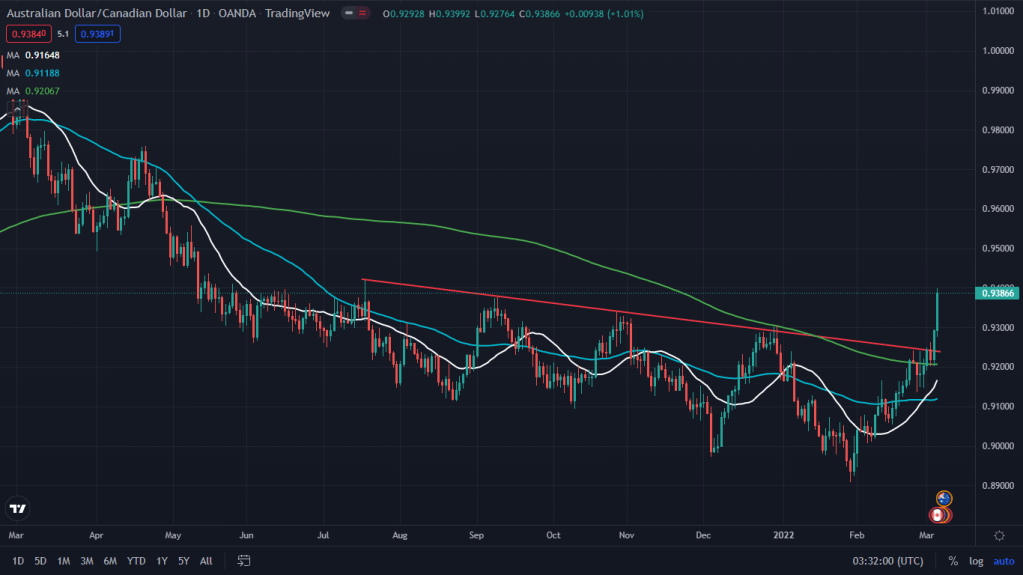Open the TradingView logo link
Screen dimensions: 1023x575
17,508
